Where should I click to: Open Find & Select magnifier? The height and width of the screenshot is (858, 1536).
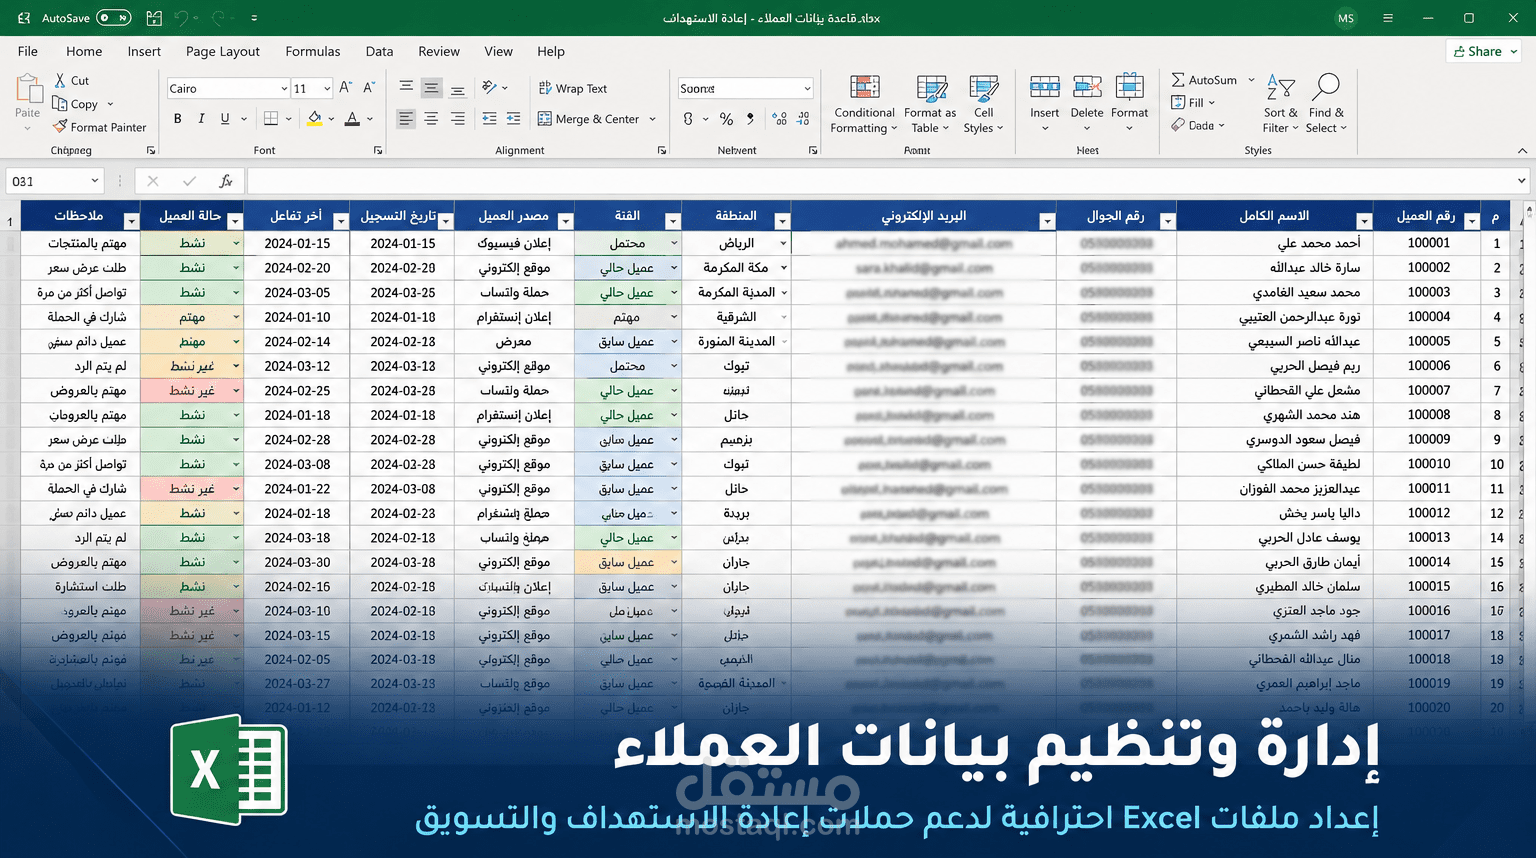[x=1326, y=104]
